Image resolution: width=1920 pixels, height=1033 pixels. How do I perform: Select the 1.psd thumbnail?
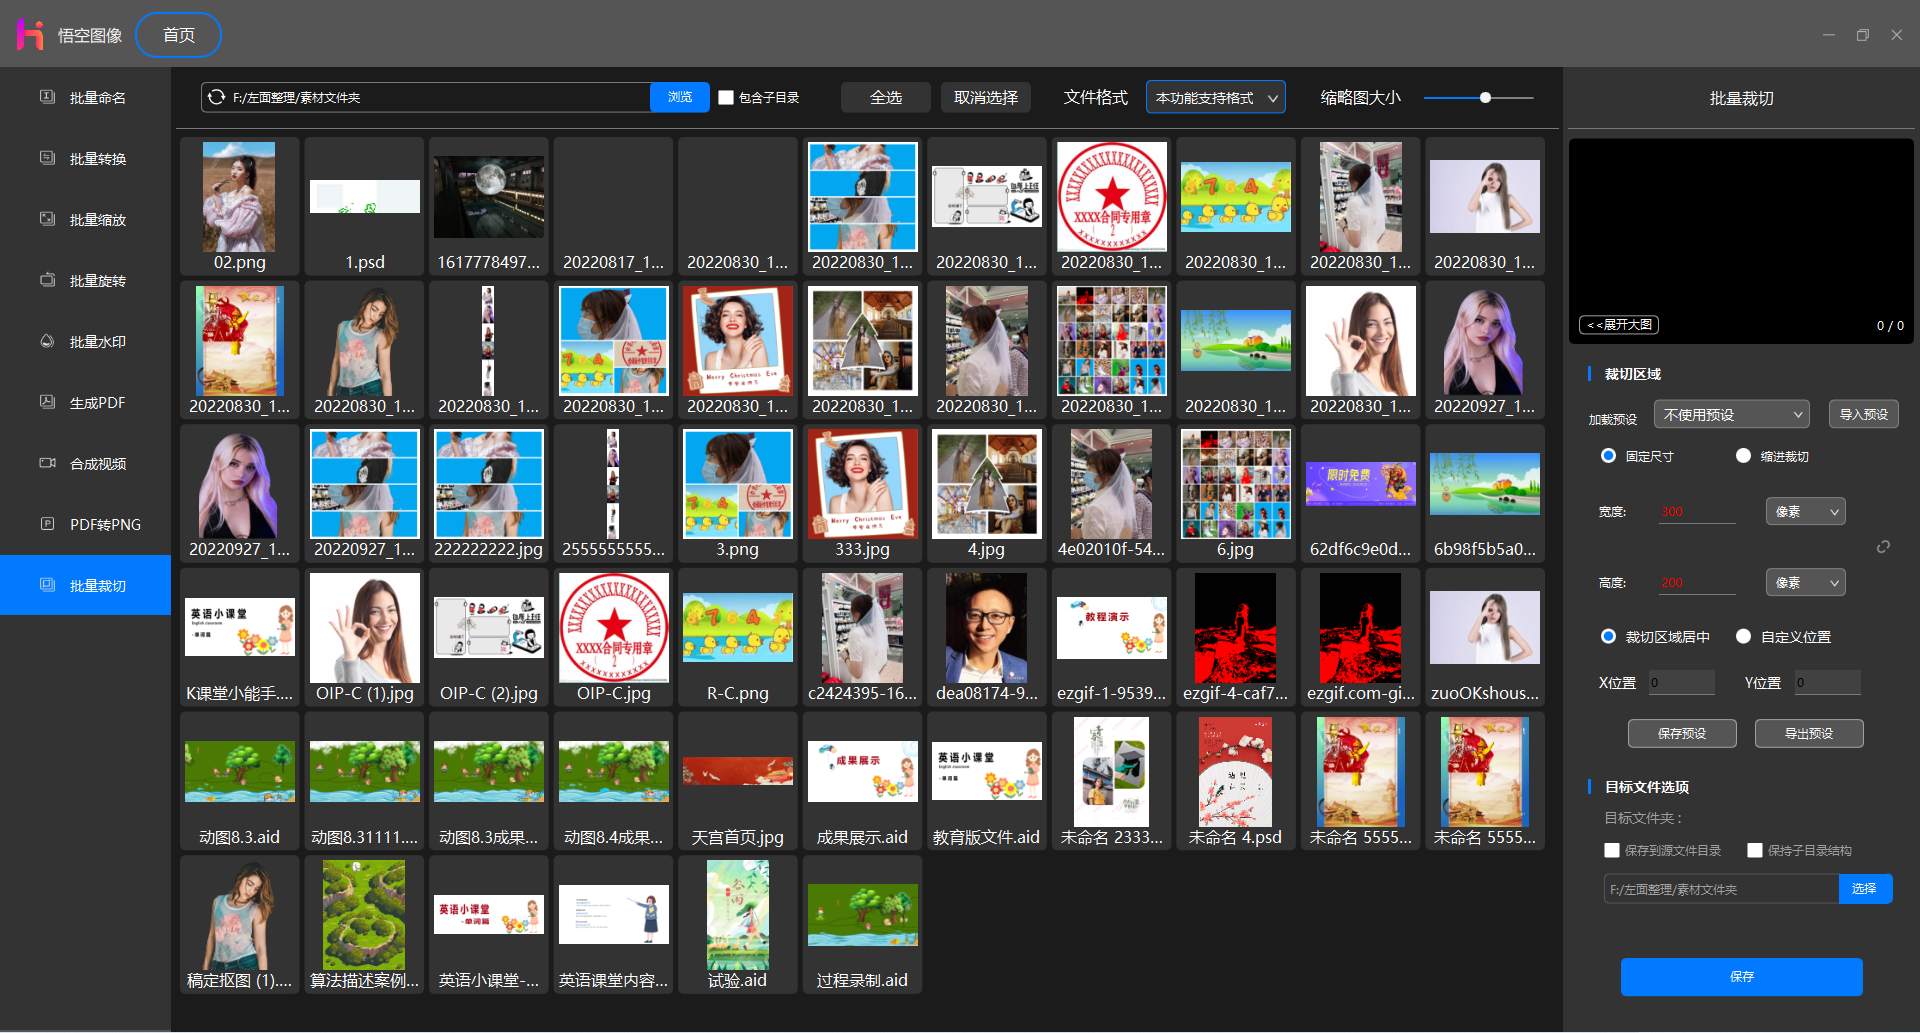(x=364, y=206)
